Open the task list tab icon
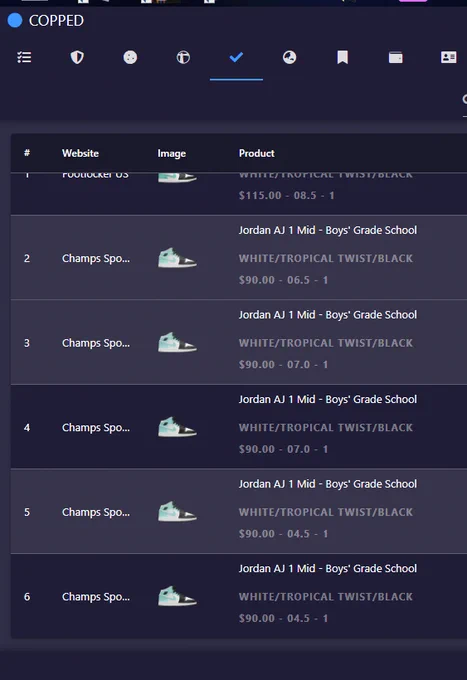Image resolution: width=467 pixels, height=680 pixels. 24,57
